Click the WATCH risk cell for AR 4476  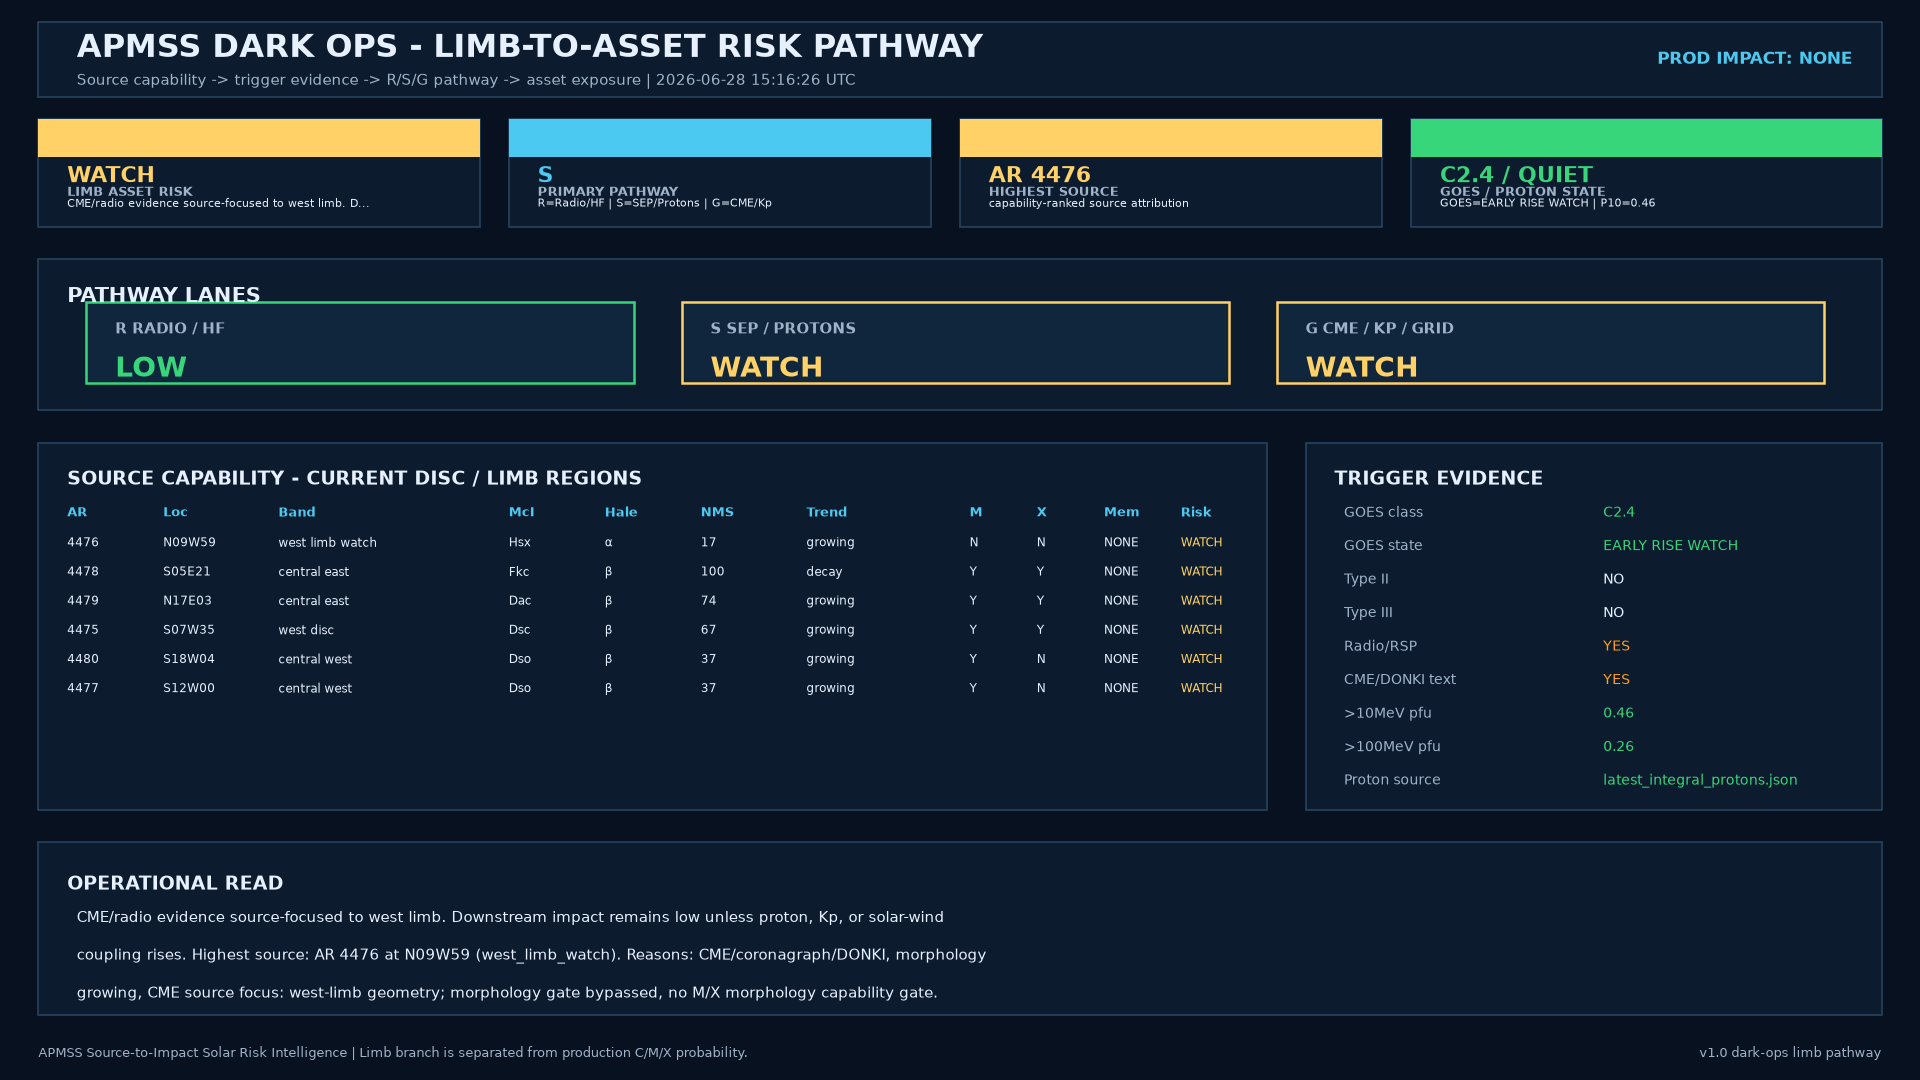1201,542
